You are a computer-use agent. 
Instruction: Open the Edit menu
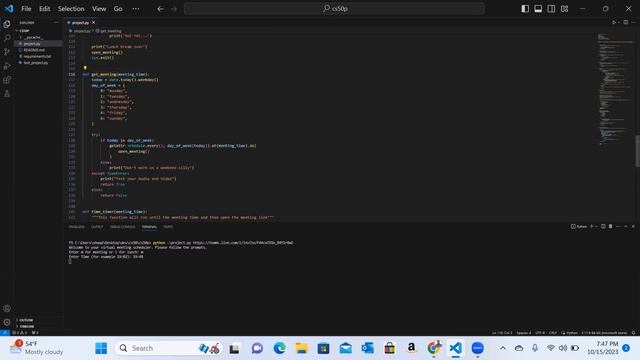[44, 9]
